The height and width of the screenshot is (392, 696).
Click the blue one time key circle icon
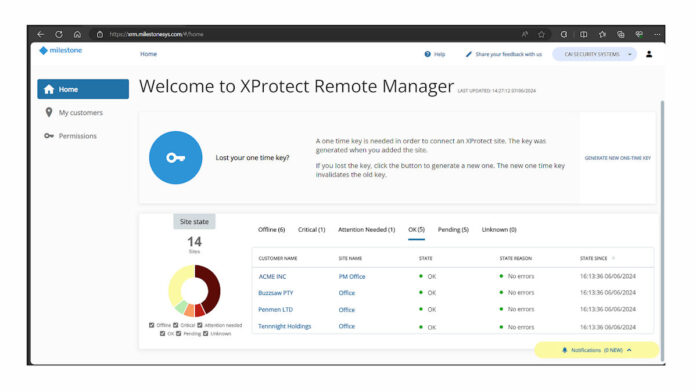(x=175, y=158)
